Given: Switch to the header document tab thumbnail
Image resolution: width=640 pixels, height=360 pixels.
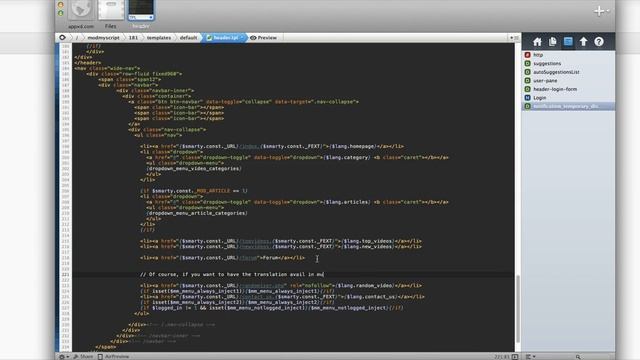Looking at the screenshot, I should click(x=141, y=10).
